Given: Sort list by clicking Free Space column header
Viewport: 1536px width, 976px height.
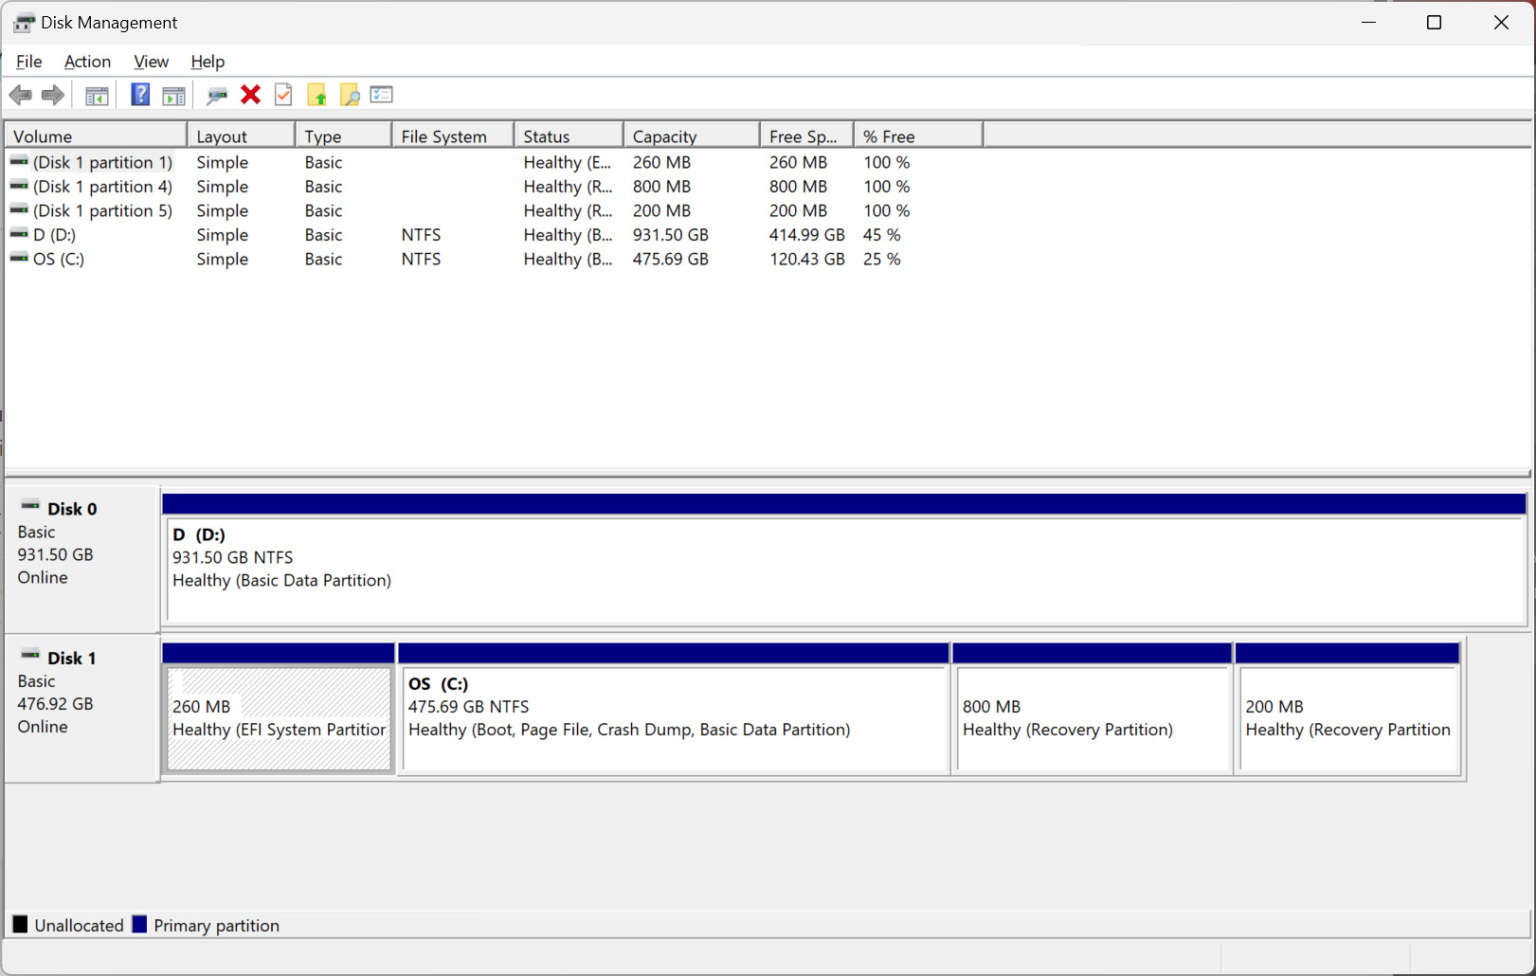Looking at the screenshot, I should tap(802, 135).
